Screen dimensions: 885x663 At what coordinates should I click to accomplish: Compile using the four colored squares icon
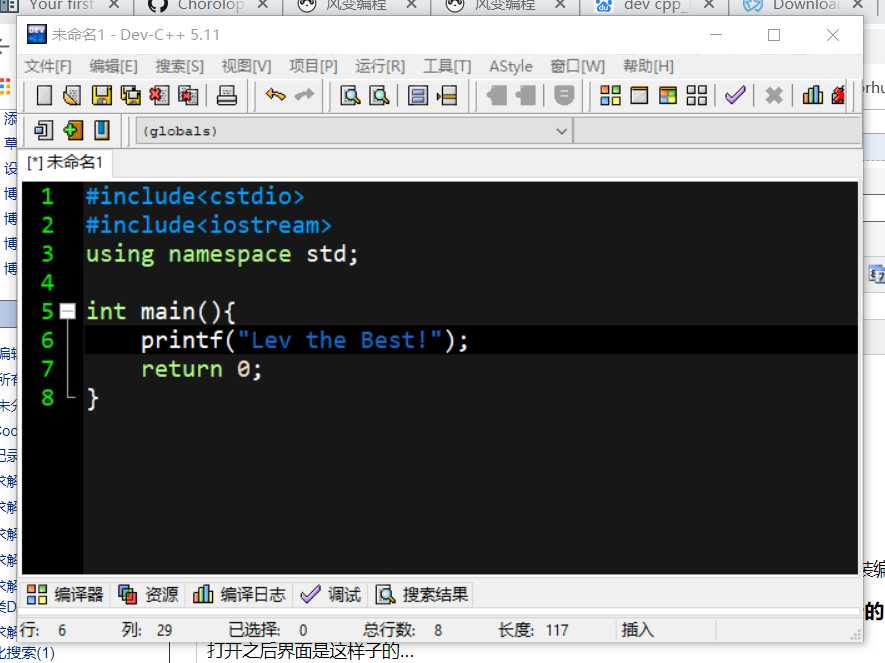[x=610, y=95]
